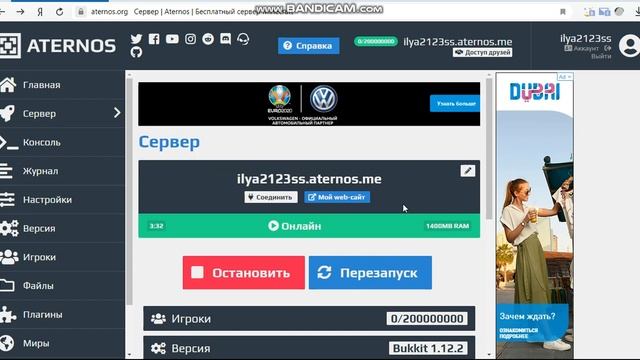Click the 1400MB RAM label
The image size is (640, 360).
coord(447,226)
